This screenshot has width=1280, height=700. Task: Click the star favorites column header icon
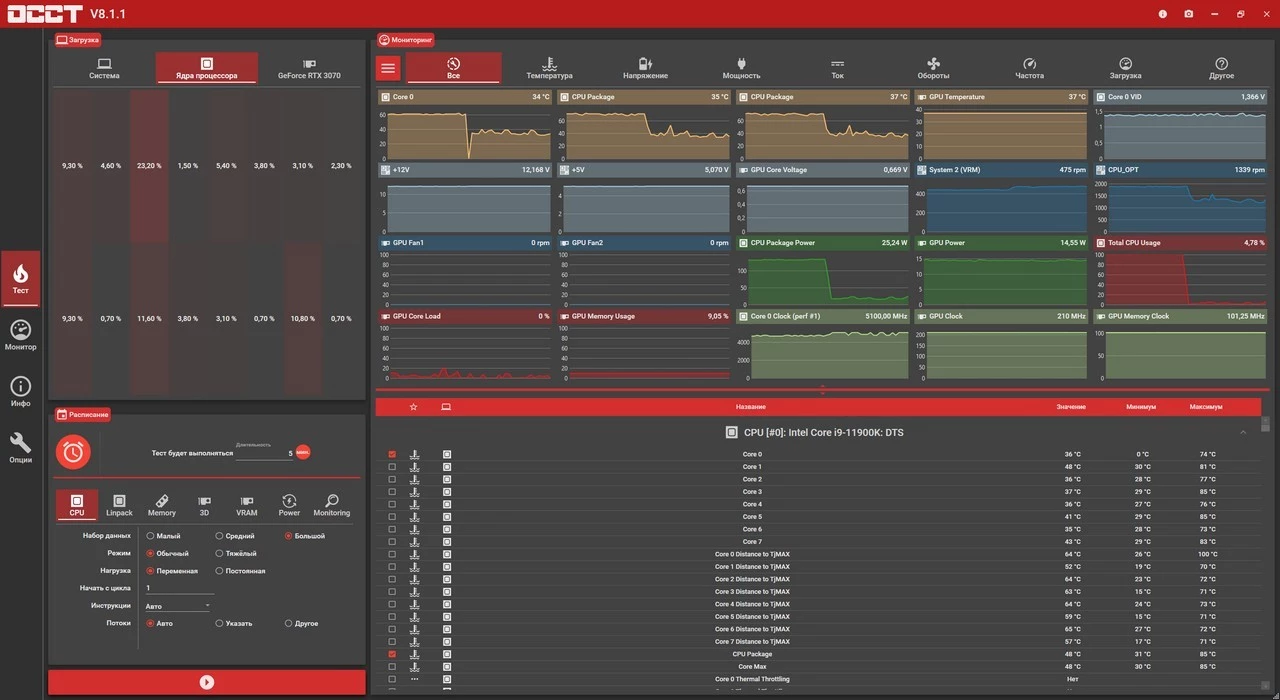click(x=413, y=407)
